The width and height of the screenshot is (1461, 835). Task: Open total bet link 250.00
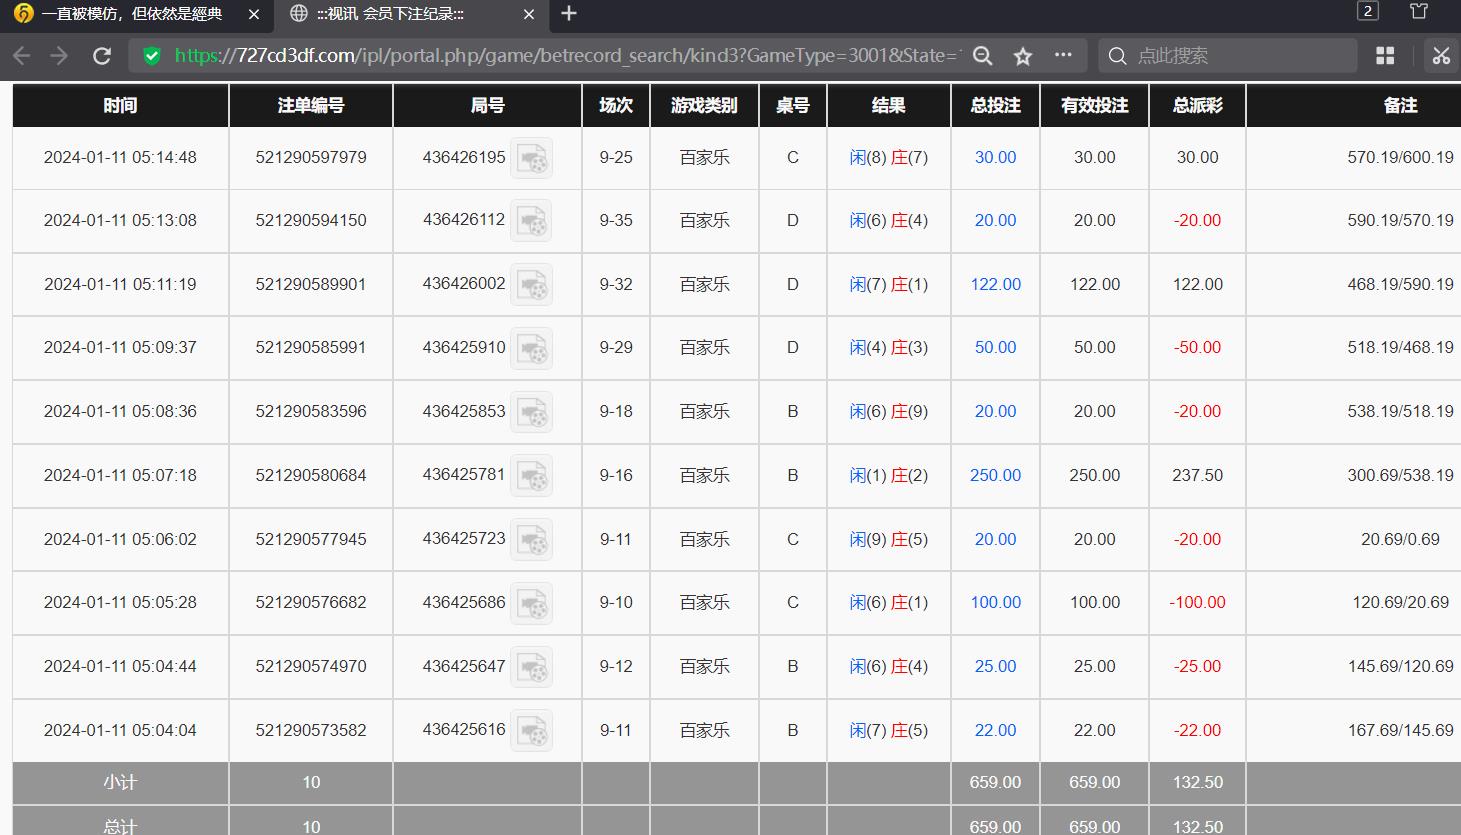coord(995,476)
